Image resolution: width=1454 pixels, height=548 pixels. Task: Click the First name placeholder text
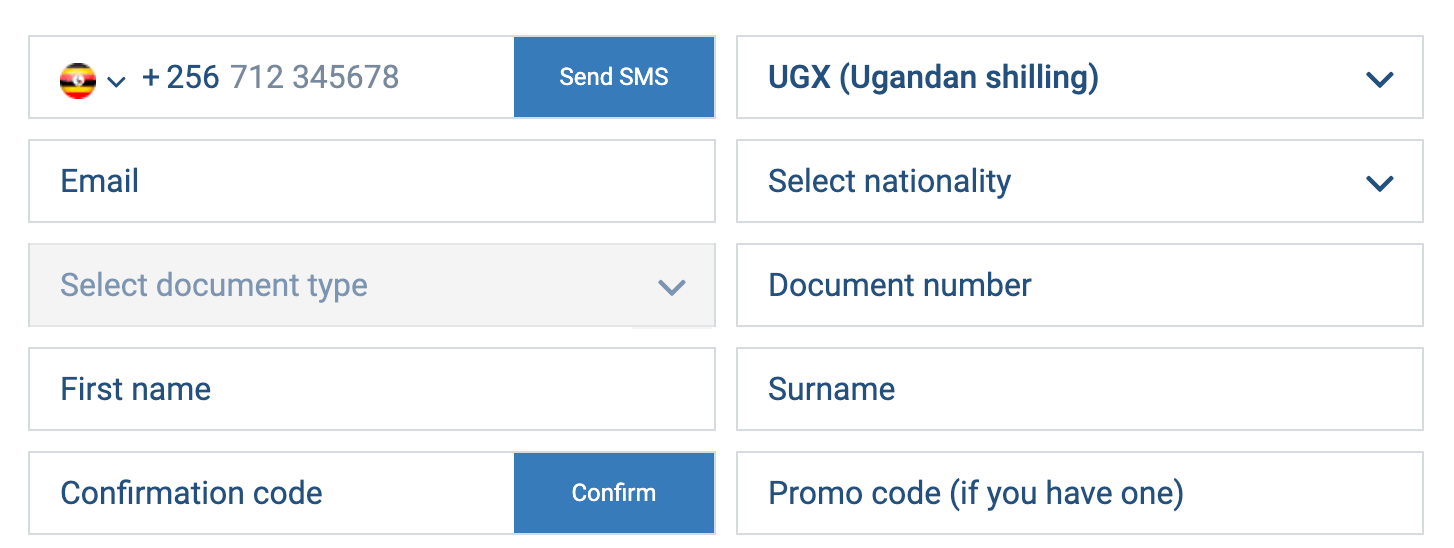tap(136, 389)
